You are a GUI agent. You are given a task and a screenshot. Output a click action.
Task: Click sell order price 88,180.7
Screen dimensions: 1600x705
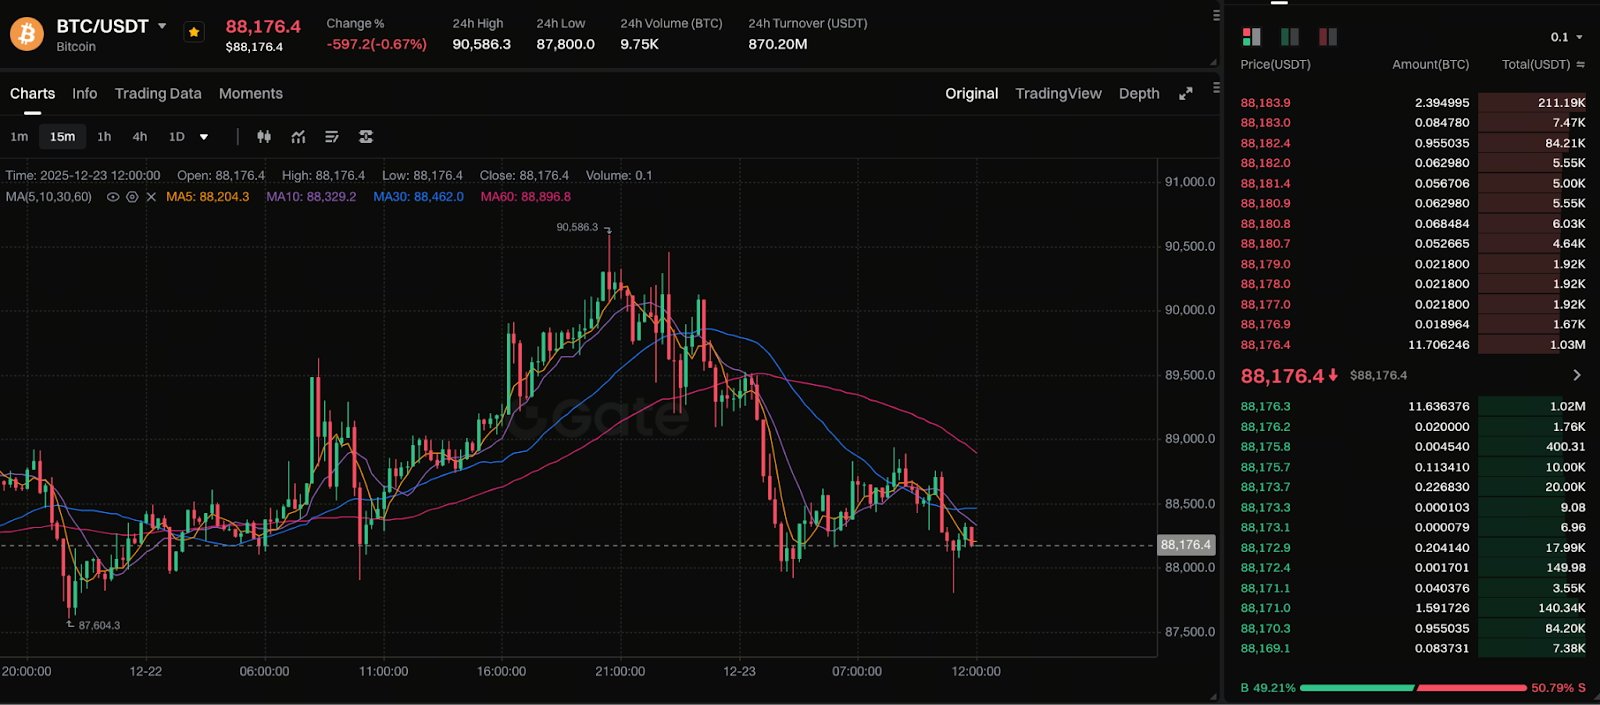tap(1265, 244)
